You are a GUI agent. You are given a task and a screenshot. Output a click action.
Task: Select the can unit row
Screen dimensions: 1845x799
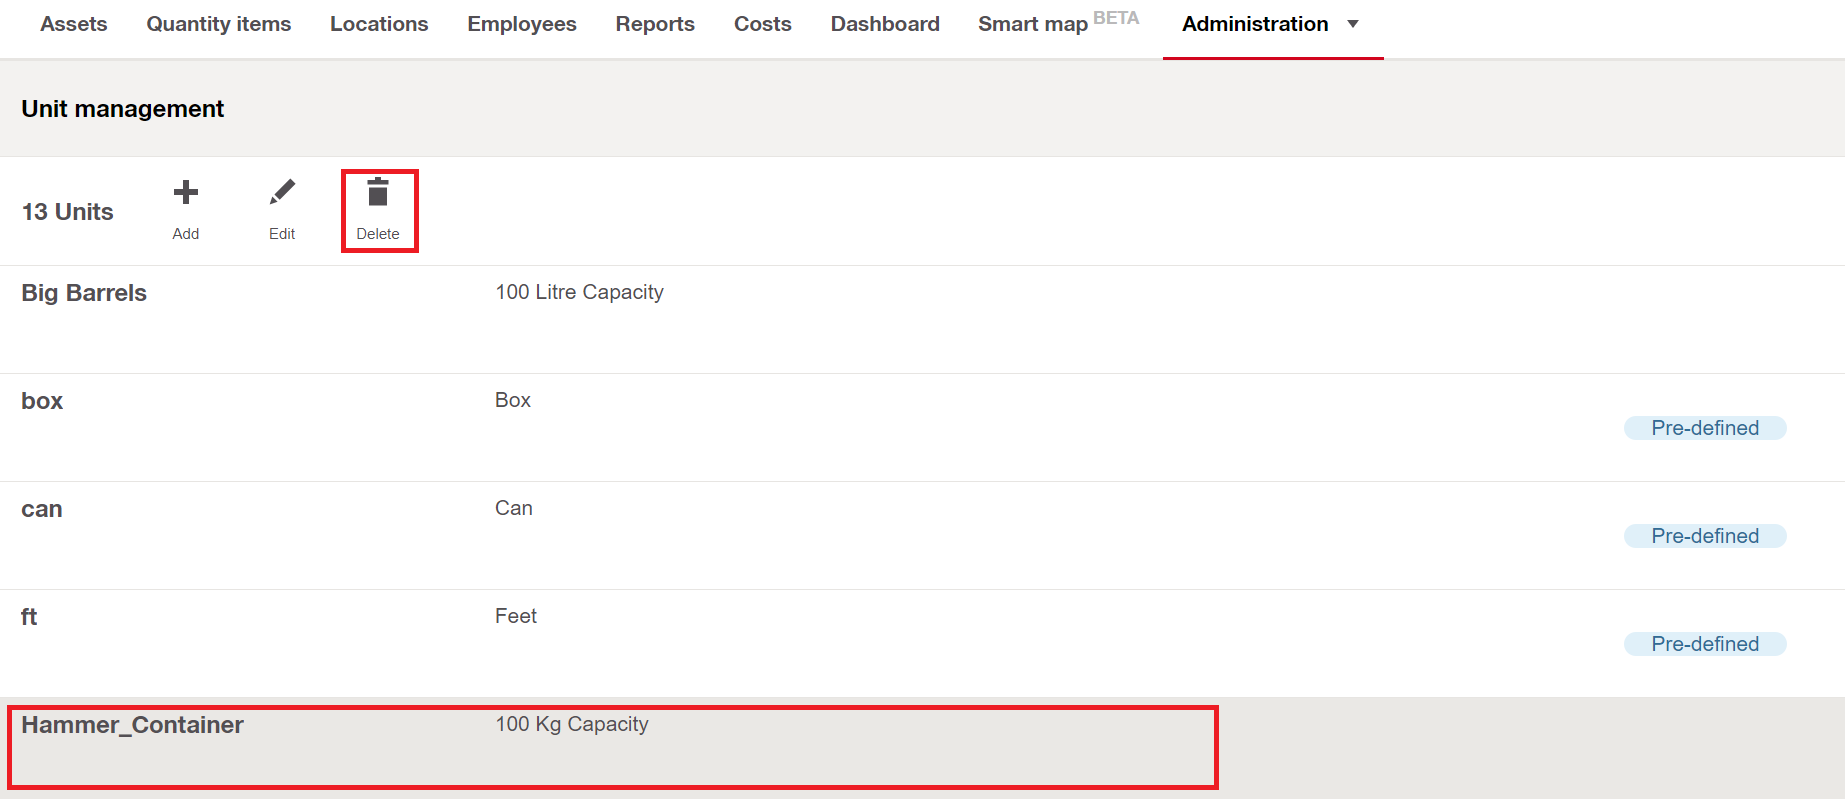(x=922, y=536)
